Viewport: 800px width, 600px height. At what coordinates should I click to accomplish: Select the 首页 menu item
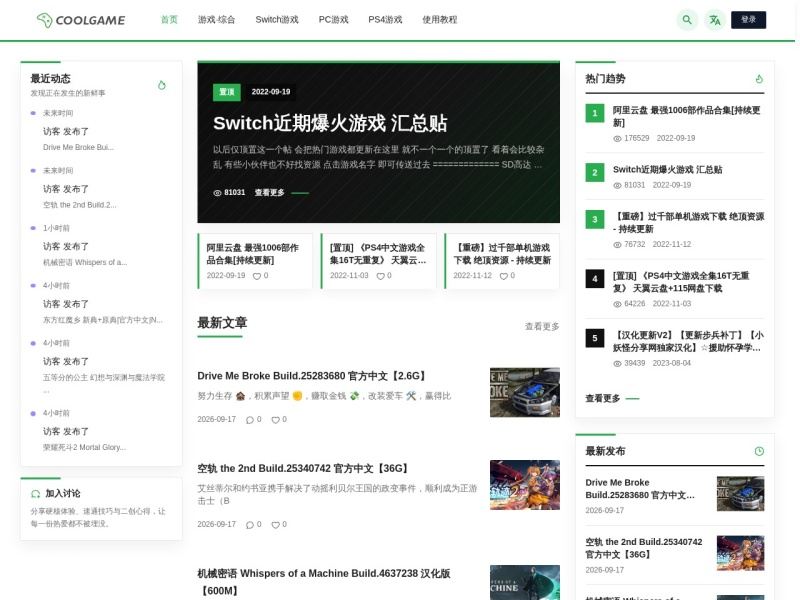click(169, 19)
